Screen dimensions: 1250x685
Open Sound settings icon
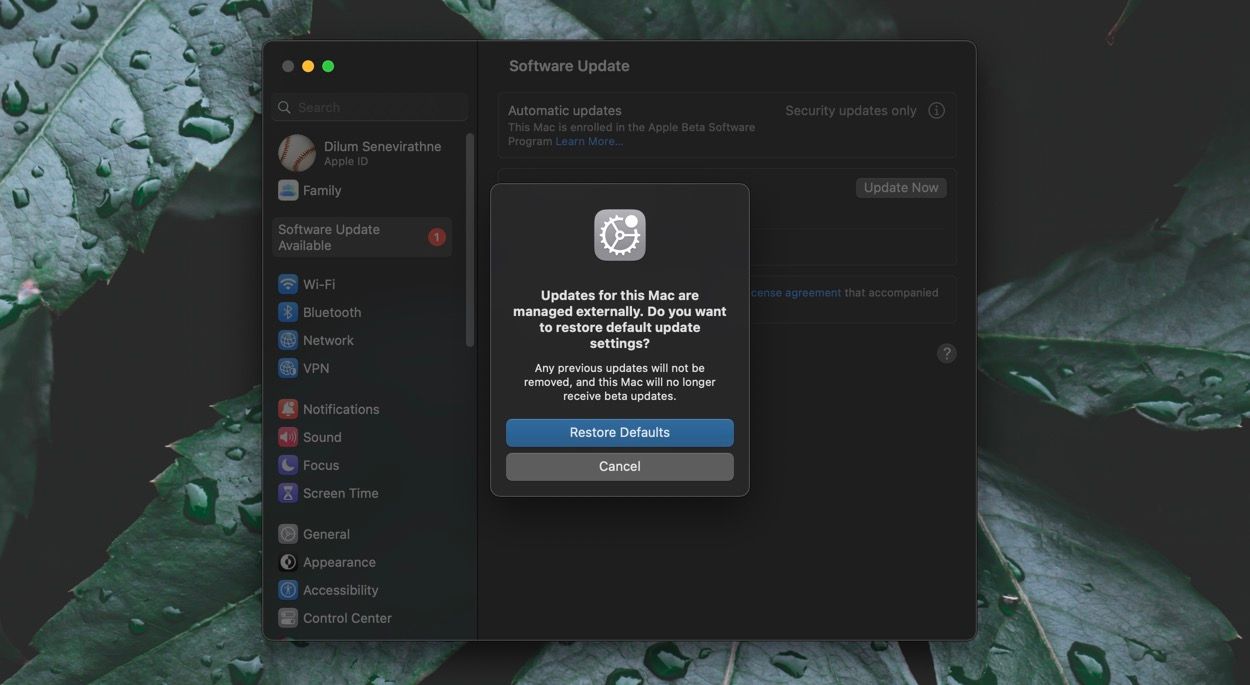(288, 437)
